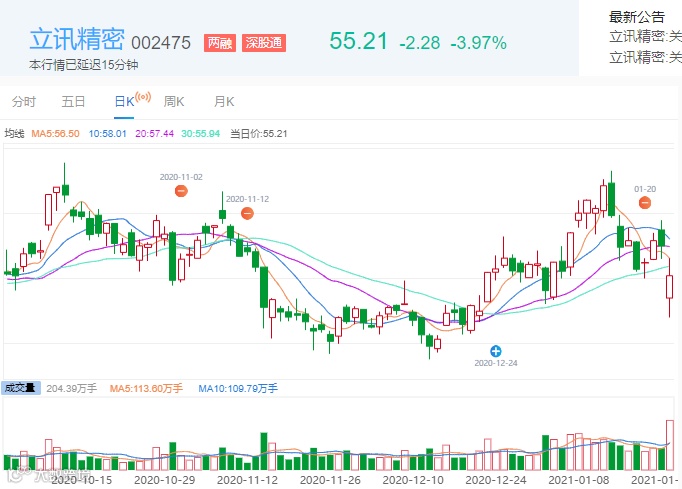Click the MA10:109.79万手 volume label
This screenshot has height=489, width=682.
(x=238, y=388)
